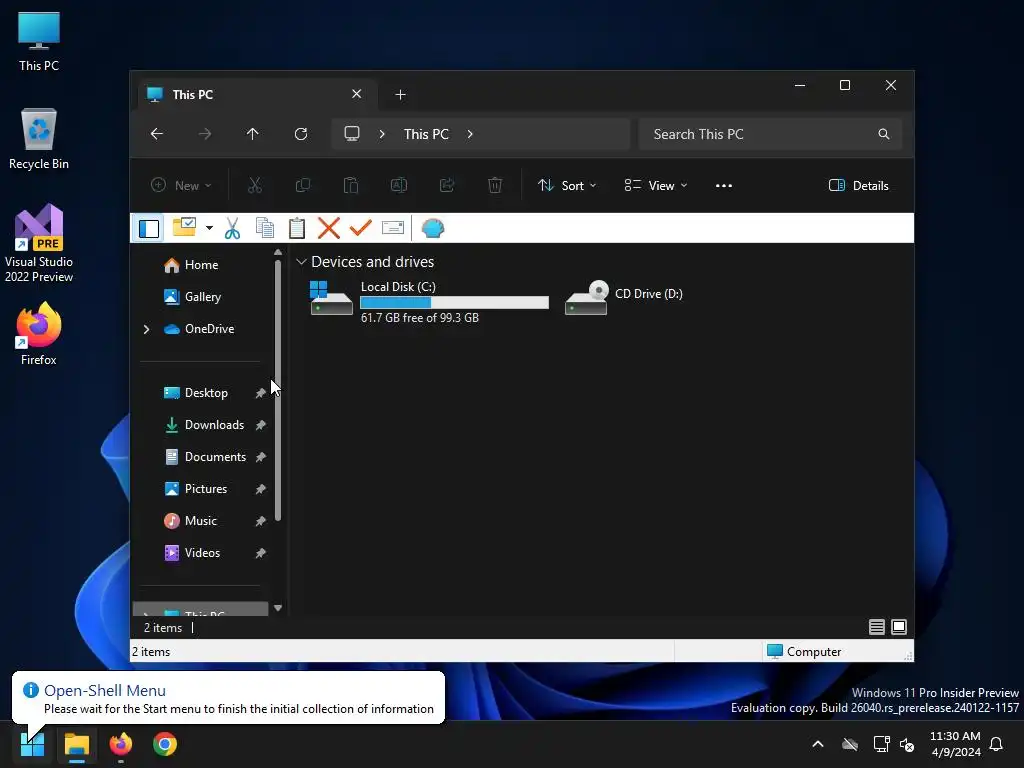This screenshot has height=768, width=1024.
Task: Open Desktop in navigation pane
Action: click(206, 392)
